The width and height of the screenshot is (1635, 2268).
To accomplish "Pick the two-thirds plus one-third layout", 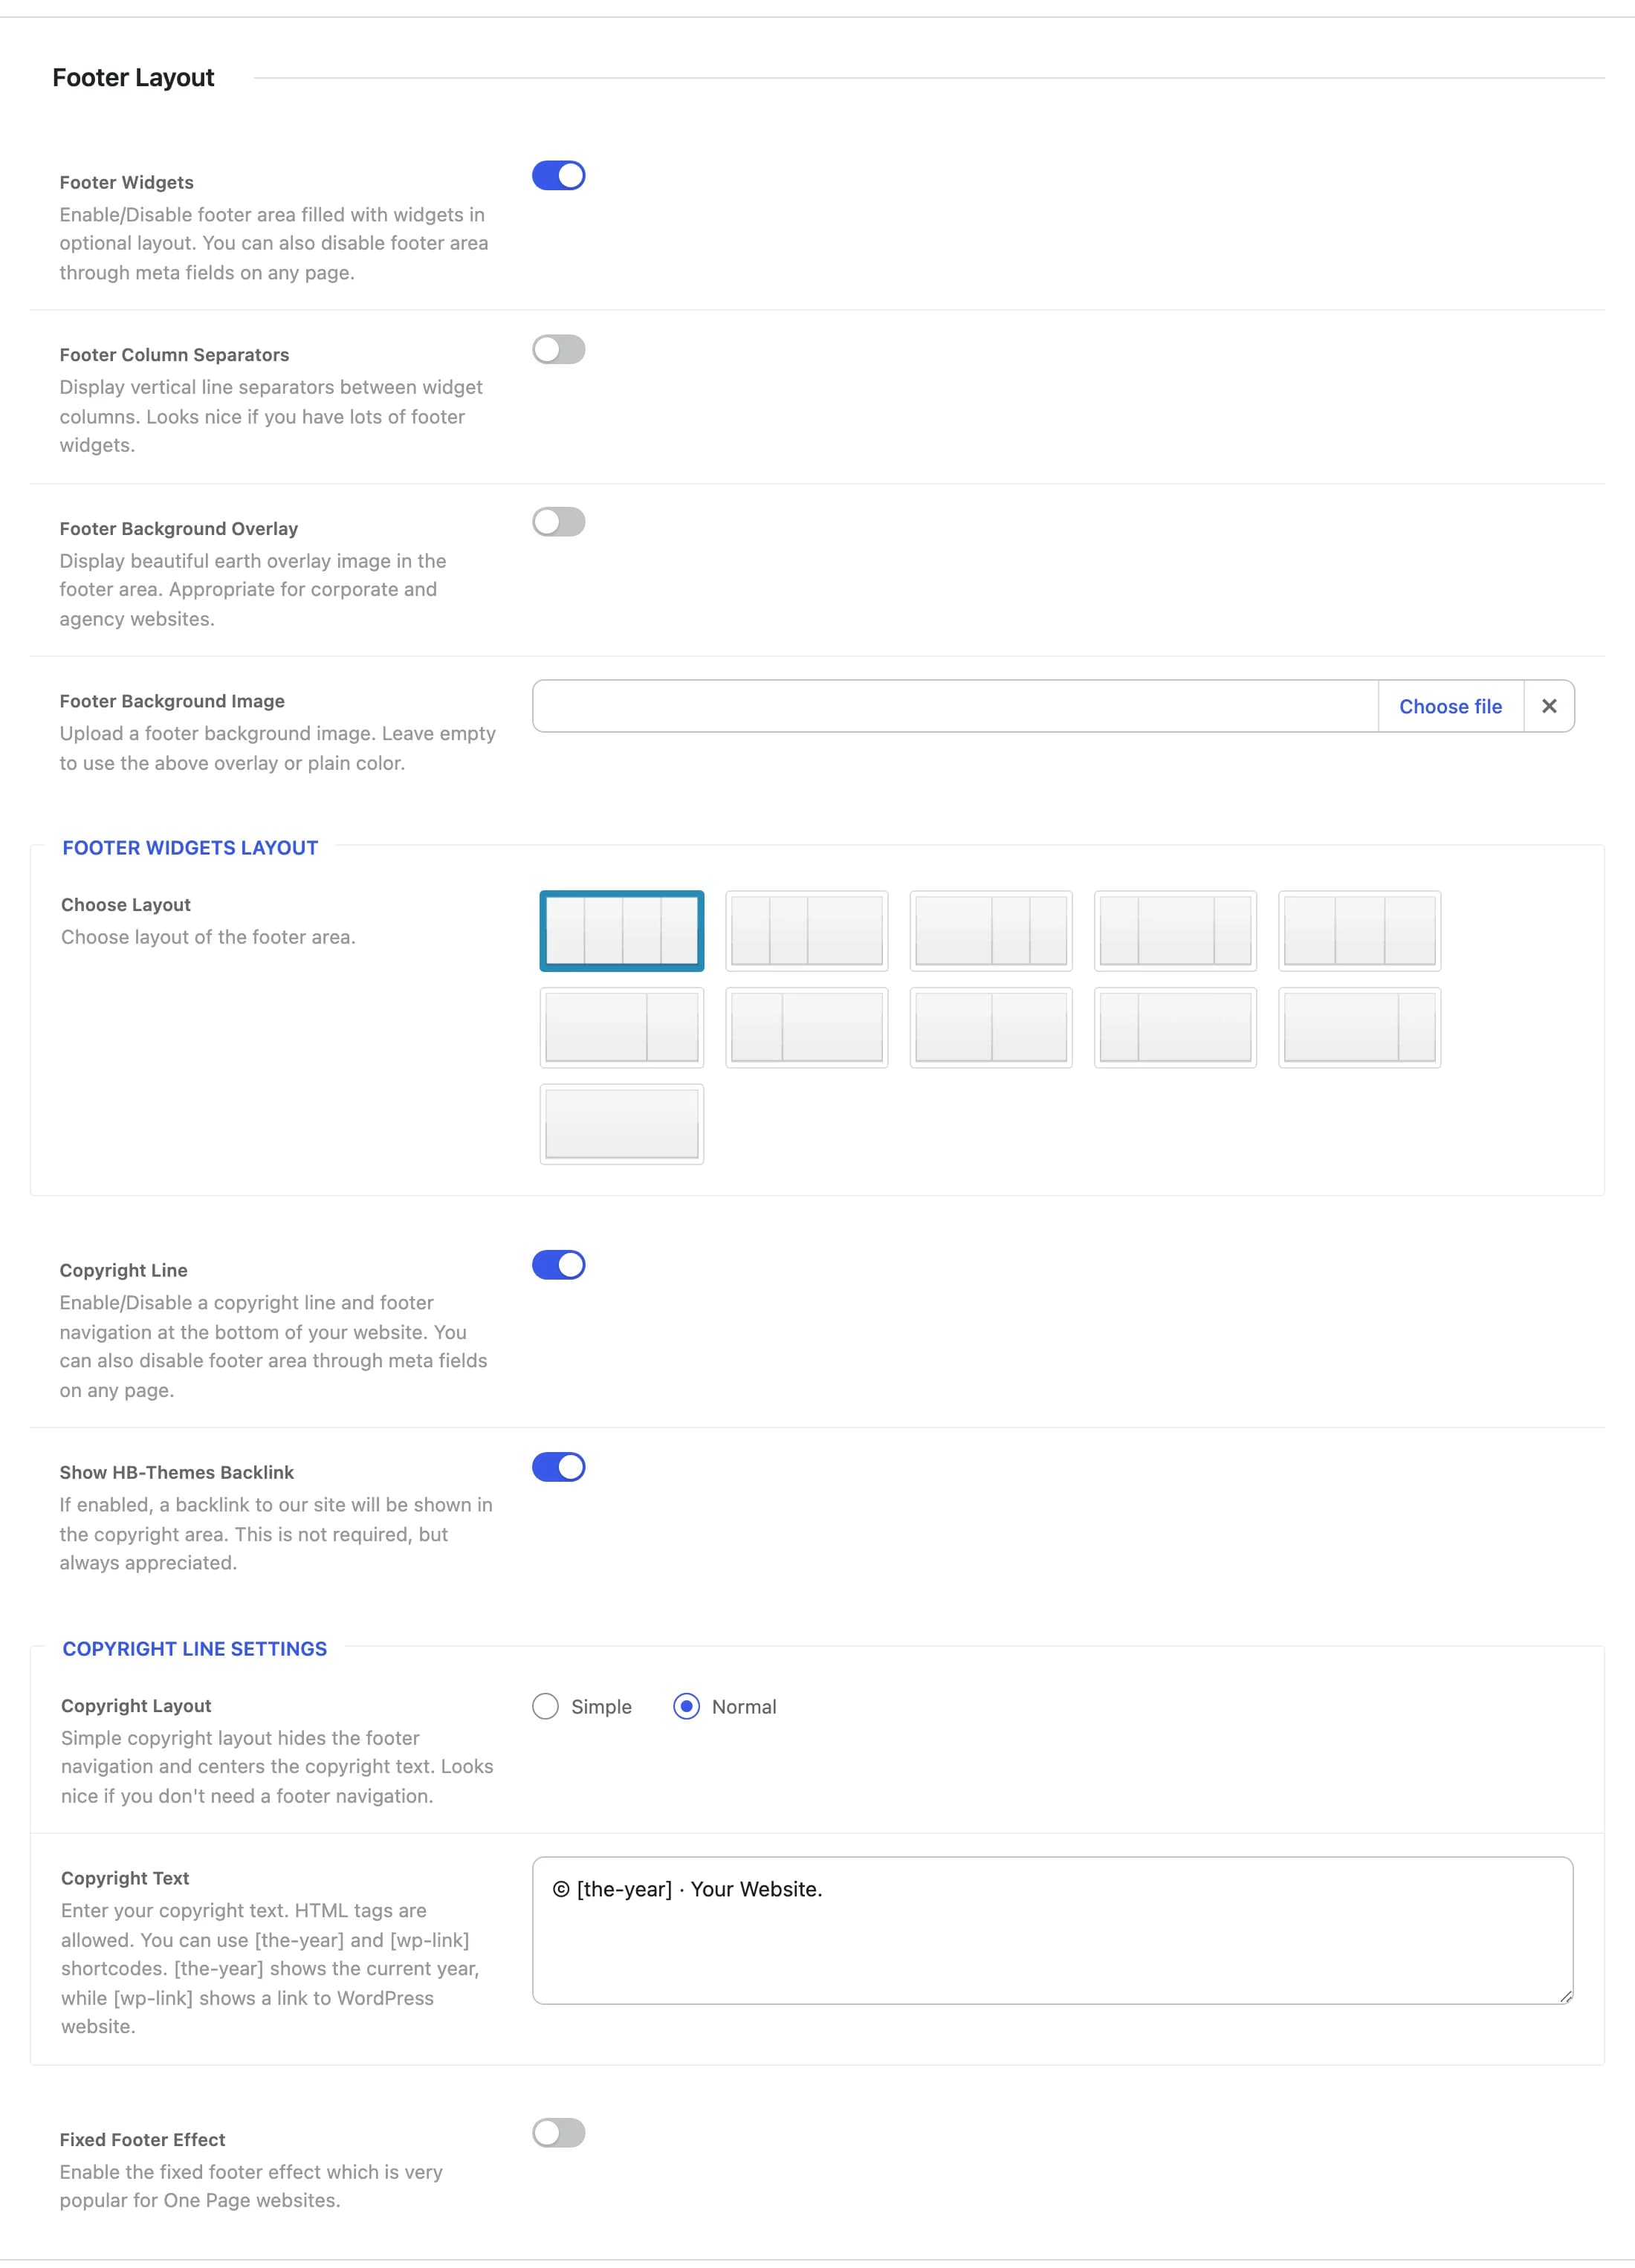I will (x=622, y=1028).
